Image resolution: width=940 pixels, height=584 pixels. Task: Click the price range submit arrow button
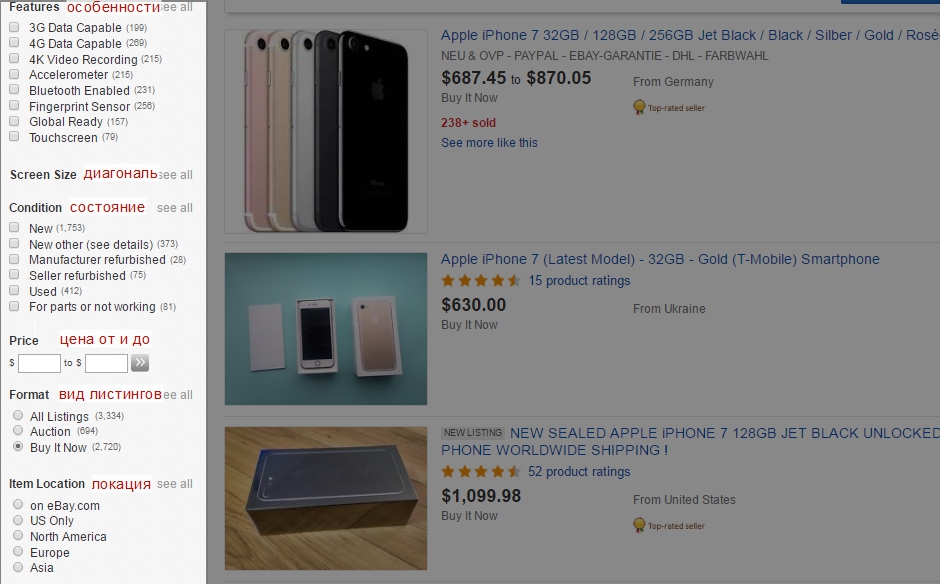tap(140, 363)
